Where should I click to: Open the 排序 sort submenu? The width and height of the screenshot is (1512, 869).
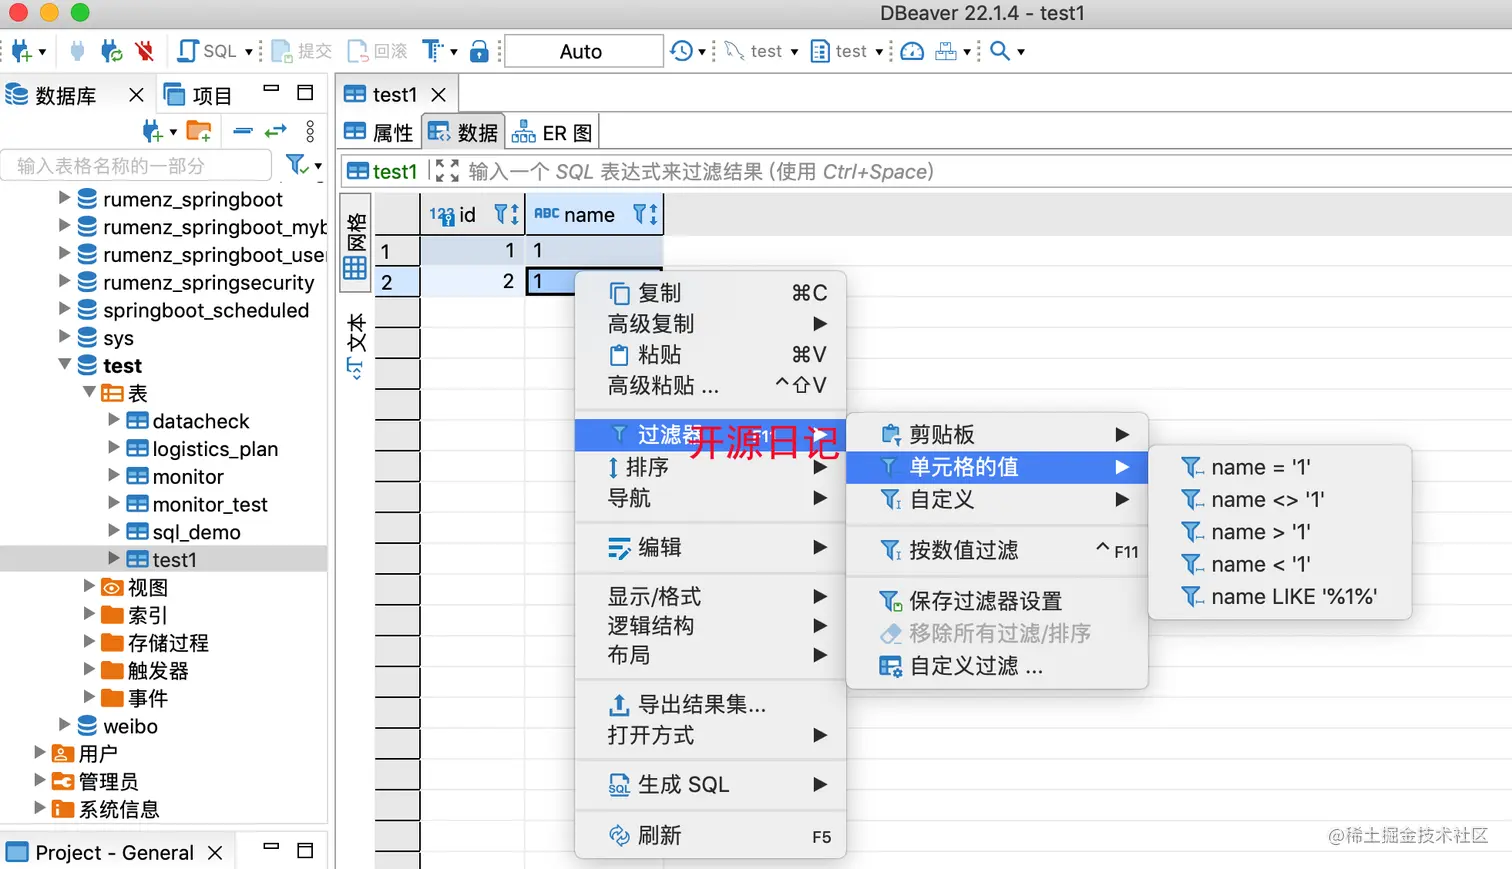click(710, 467)
